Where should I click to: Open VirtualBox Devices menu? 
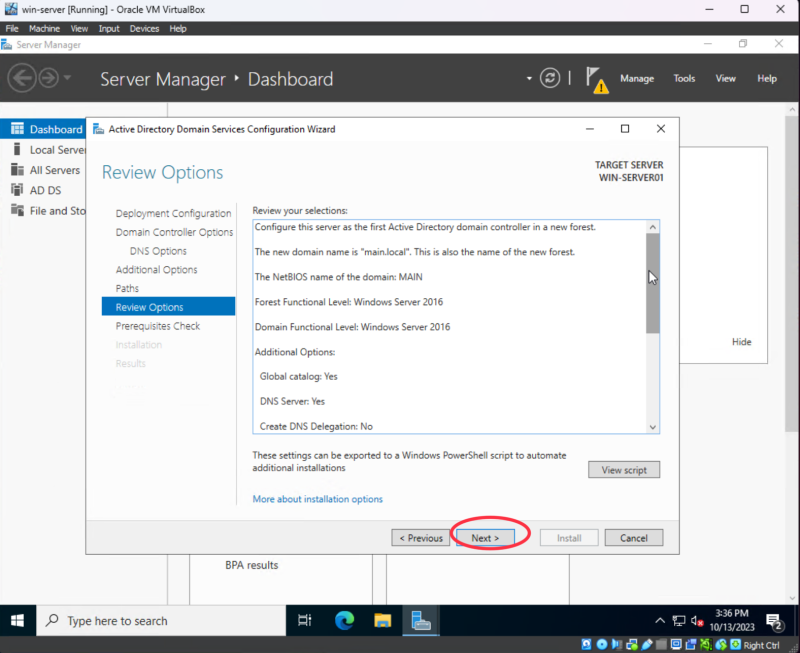point(144,29)
